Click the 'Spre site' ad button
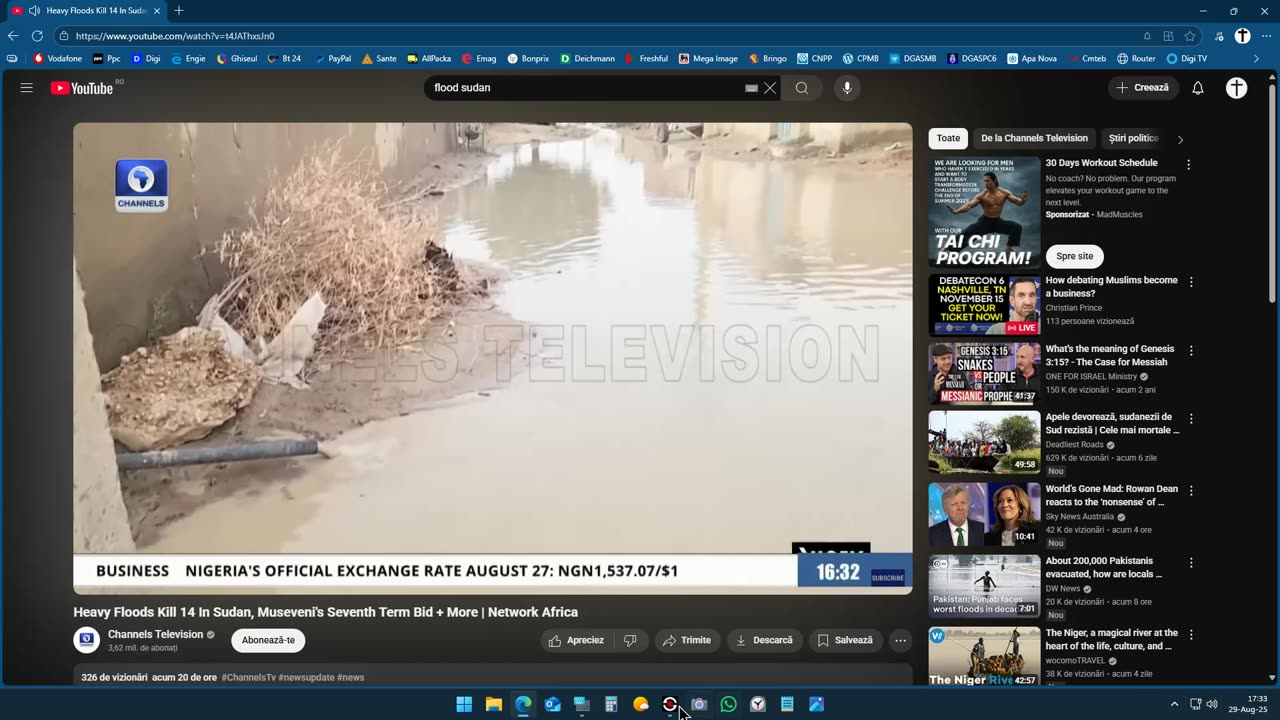 click(x=1074, y=256)
